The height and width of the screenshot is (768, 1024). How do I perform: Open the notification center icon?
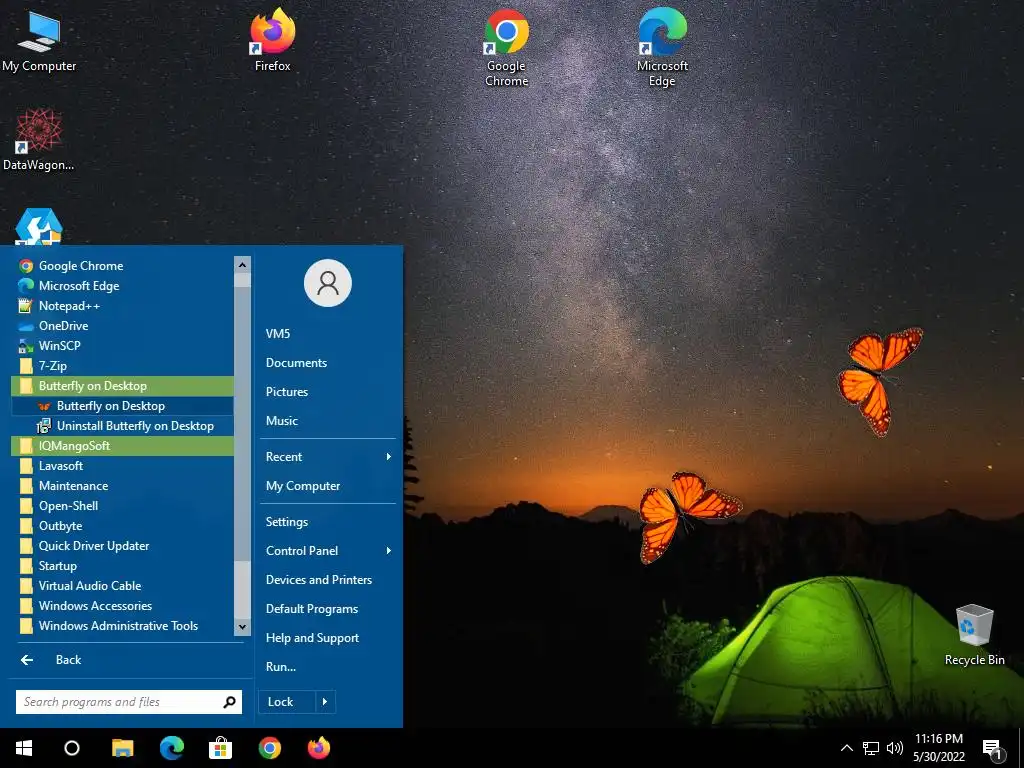click(x=993, y=750)
